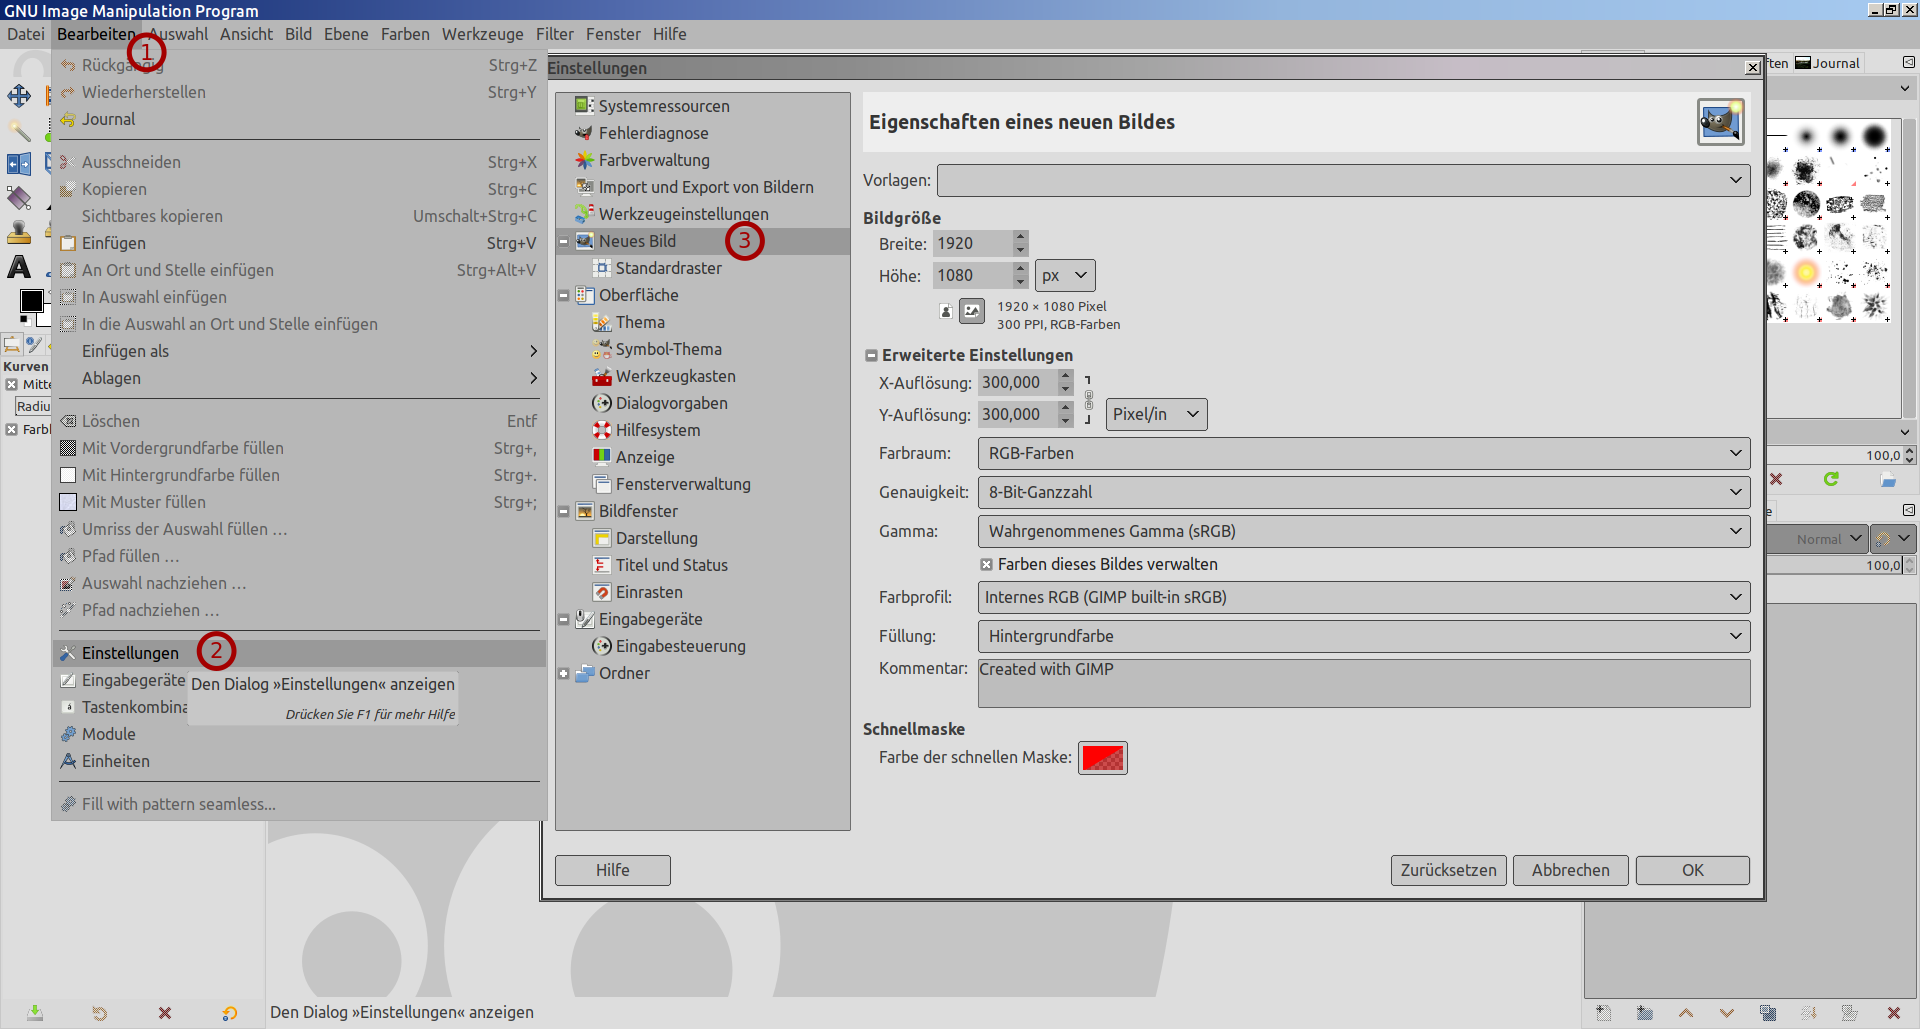Click the Zurücksetzen button
Screen dimensions: 1920x1029
(1449, 871)
